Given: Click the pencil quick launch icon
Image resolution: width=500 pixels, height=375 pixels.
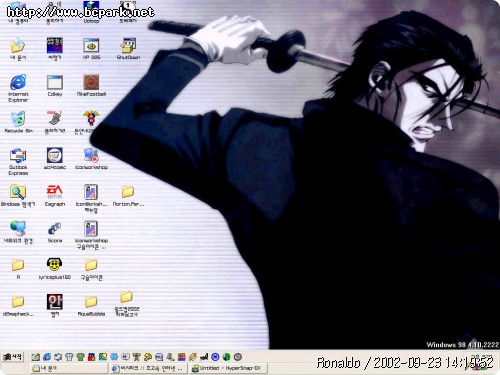Looking at the screenshot, I should click(193, 357).
